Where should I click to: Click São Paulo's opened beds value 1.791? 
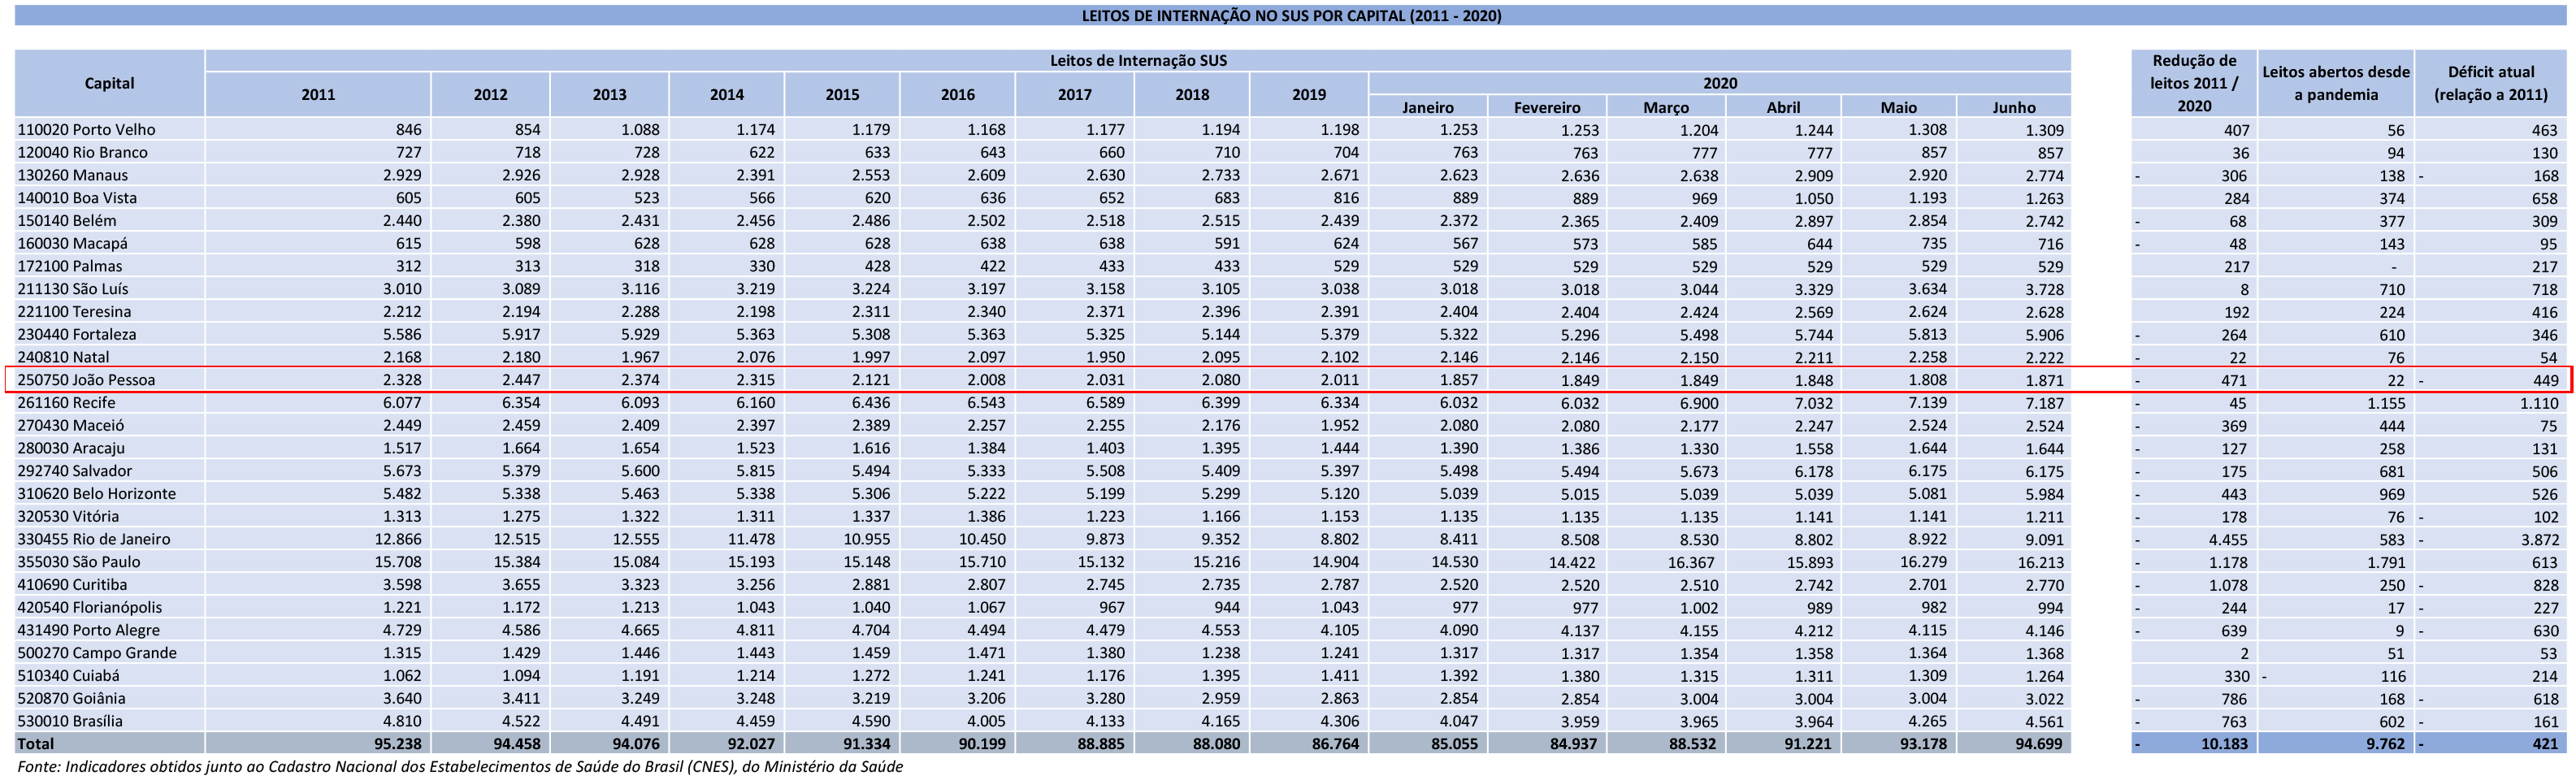click(x=2384, y=563)
